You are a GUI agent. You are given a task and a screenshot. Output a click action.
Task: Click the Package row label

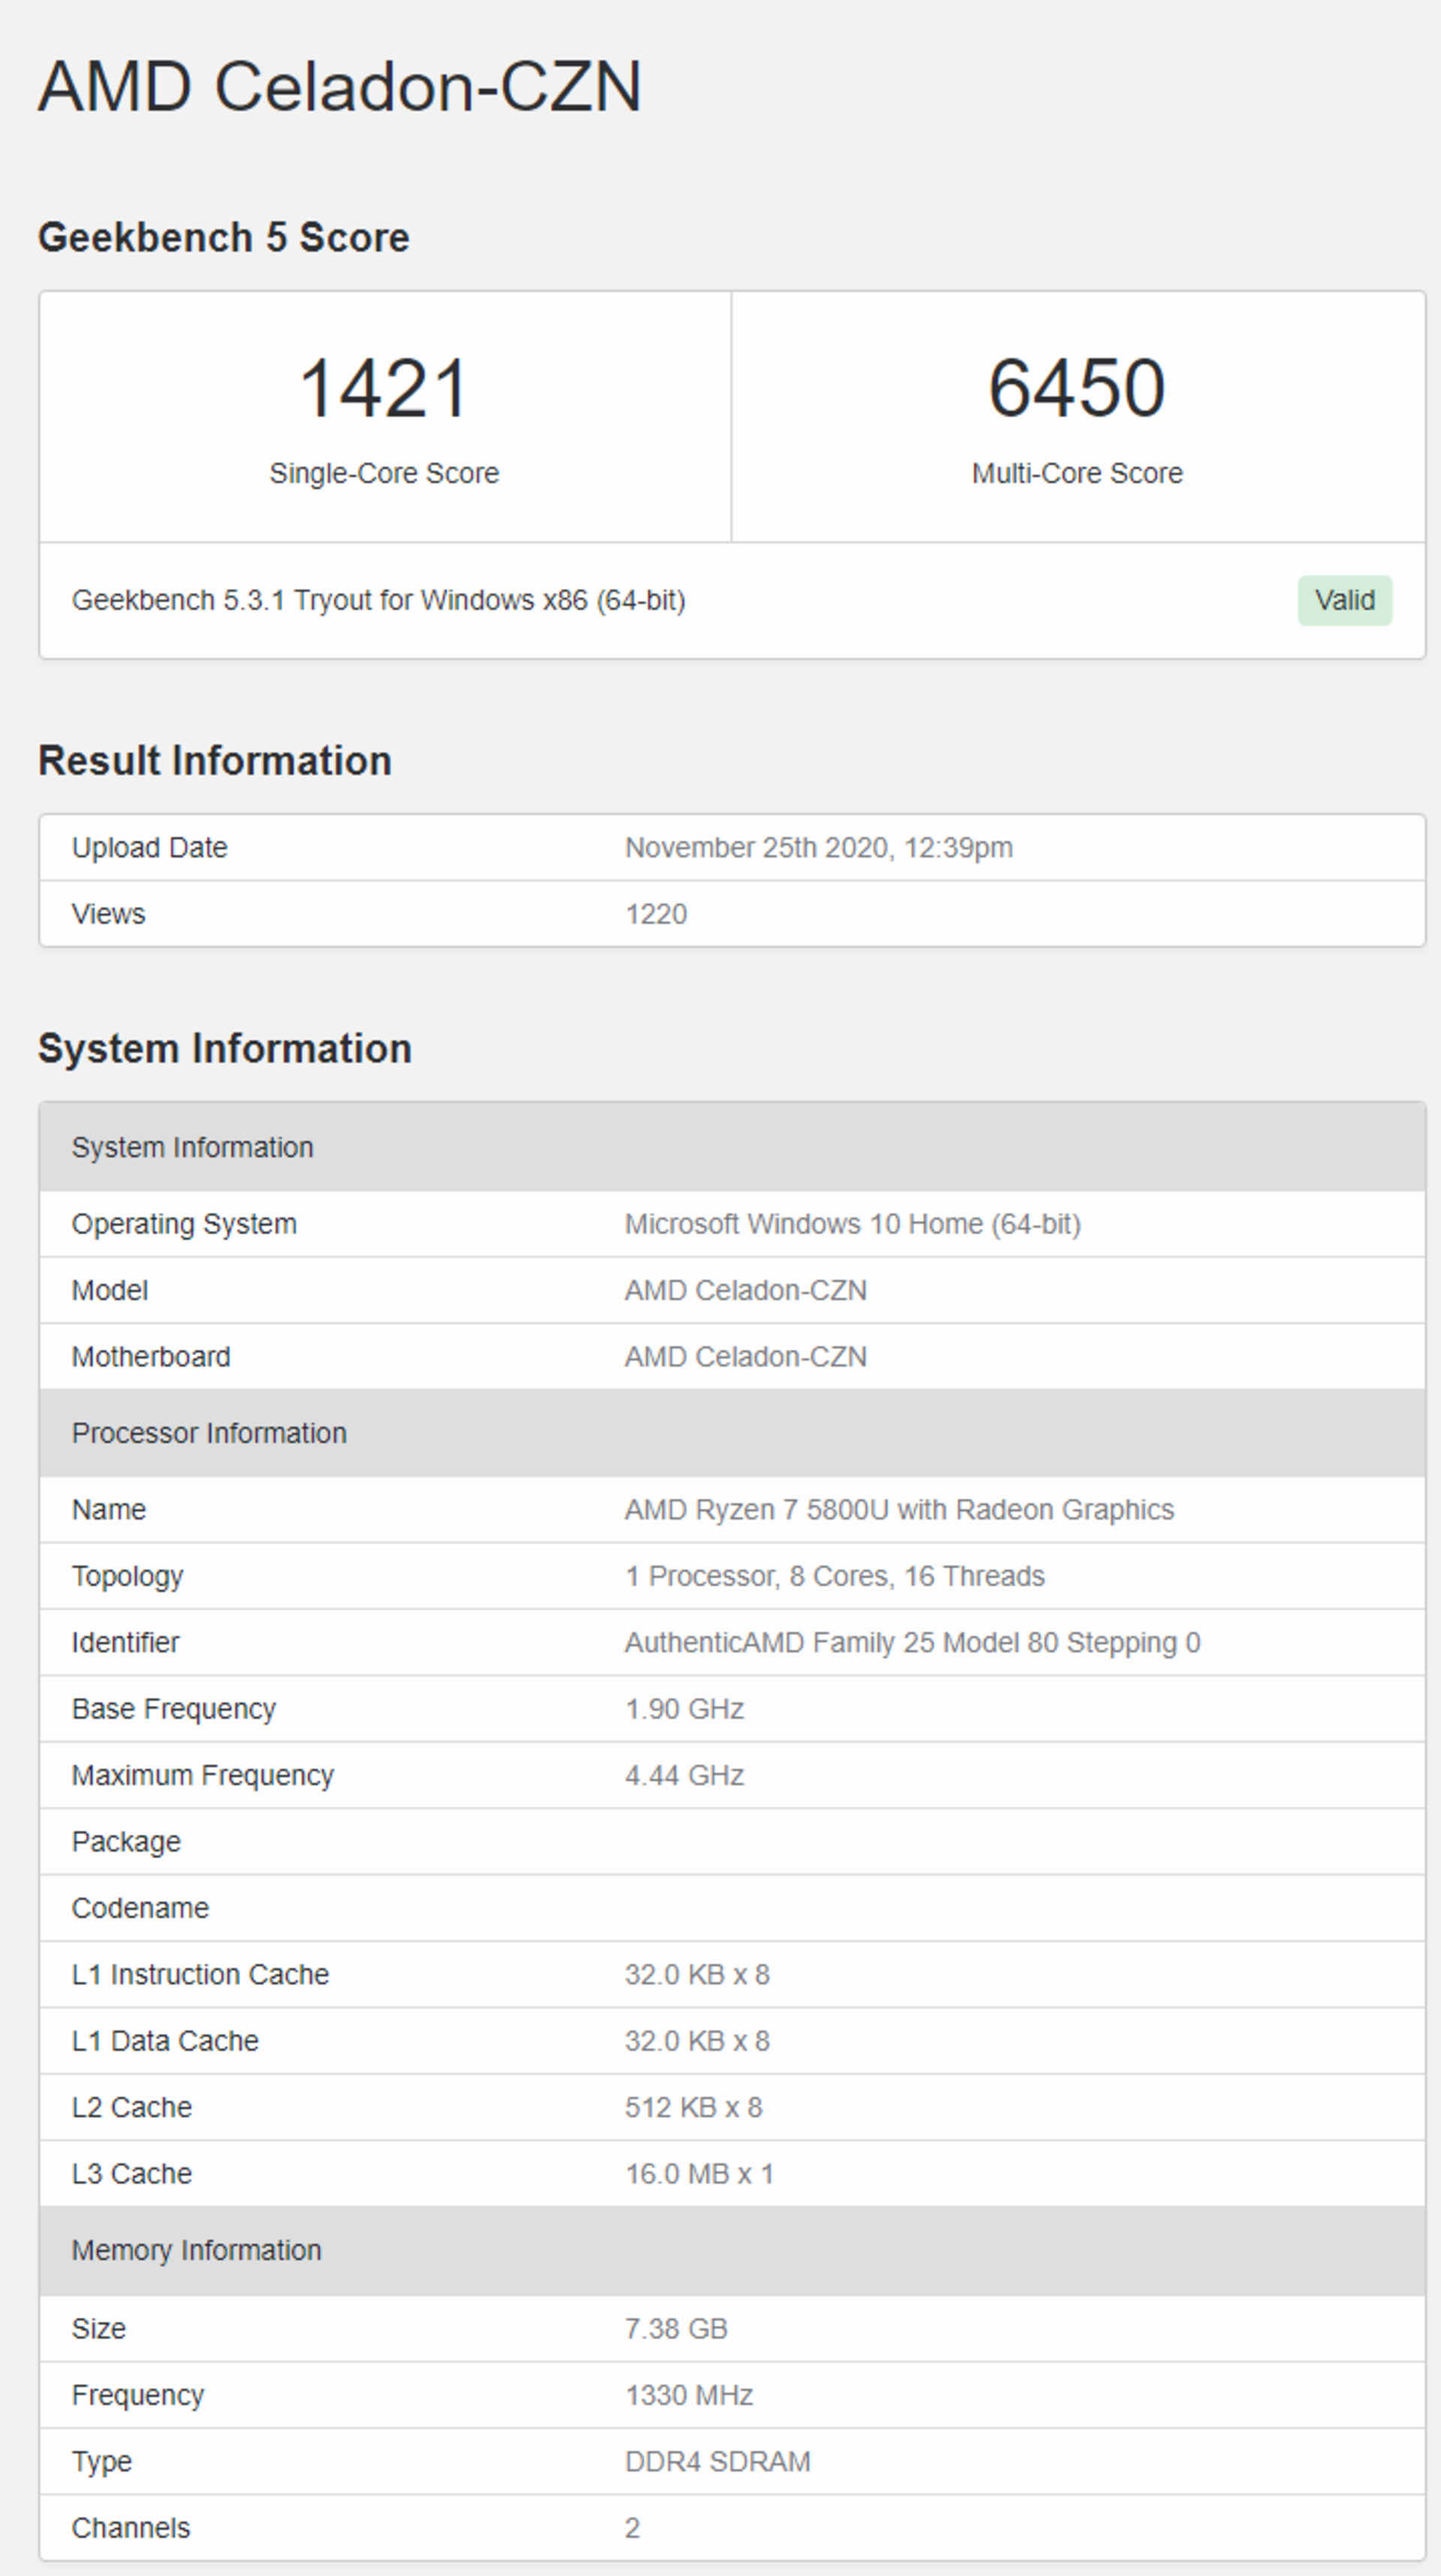(126, 1842)
